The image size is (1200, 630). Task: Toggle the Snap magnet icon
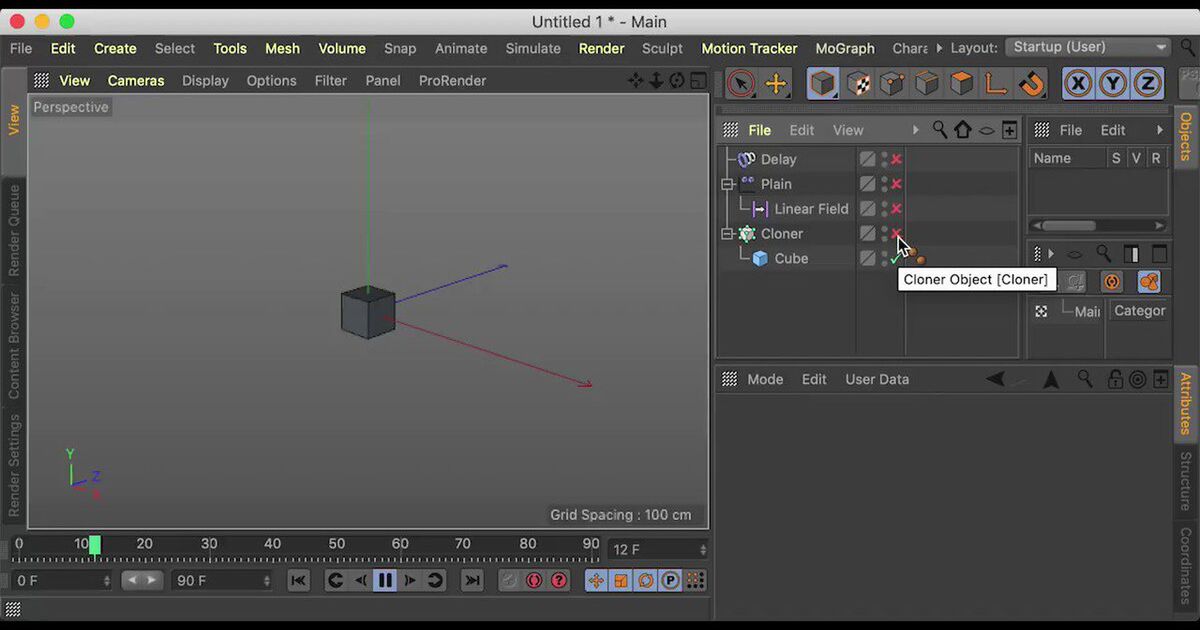tap(1031, 83)
